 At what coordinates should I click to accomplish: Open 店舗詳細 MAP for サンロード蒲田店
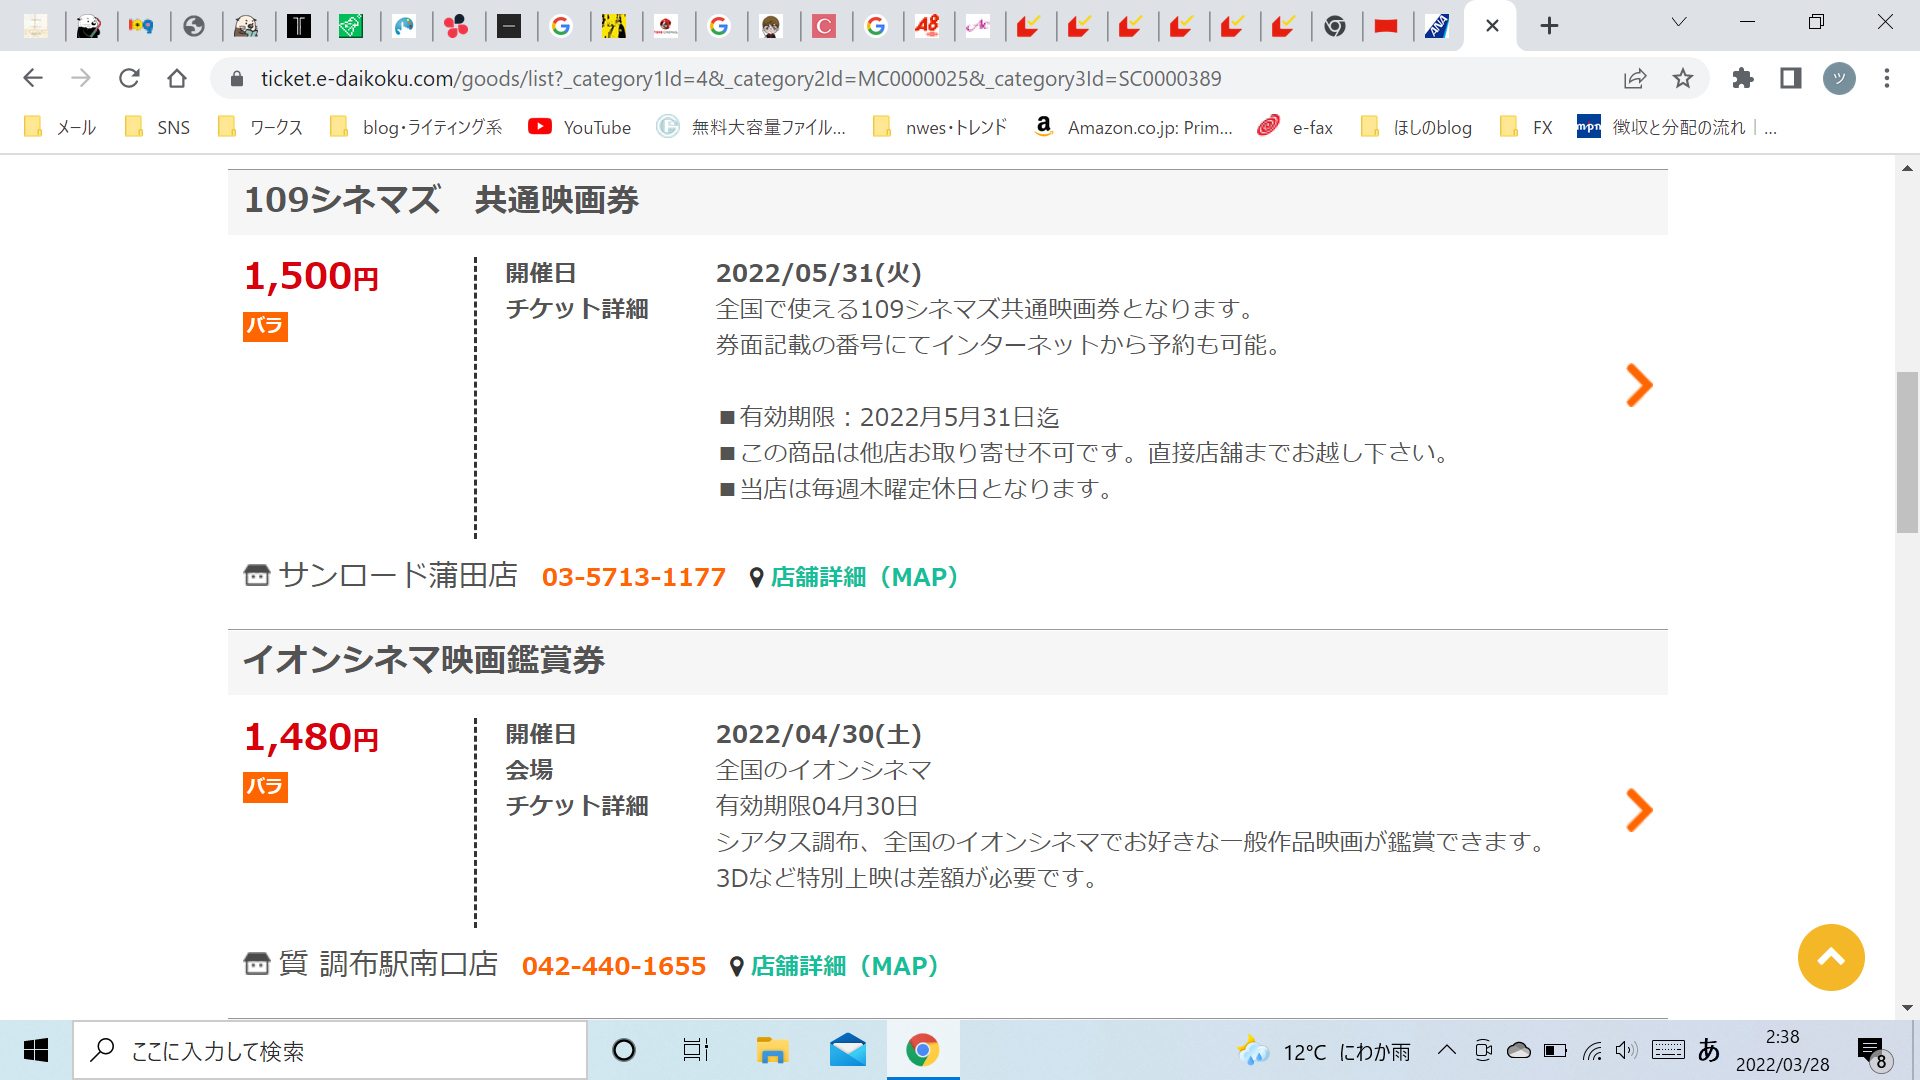tap(864, 577)
